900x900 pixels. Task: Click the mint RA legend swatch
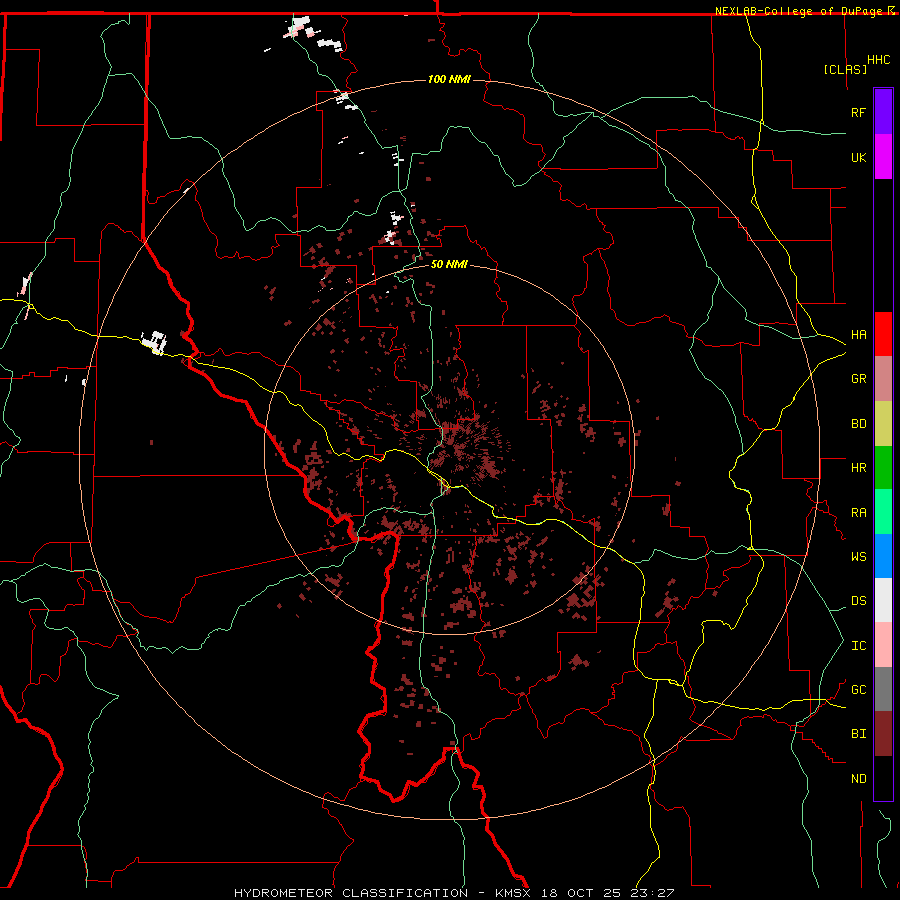pos(883,512)
